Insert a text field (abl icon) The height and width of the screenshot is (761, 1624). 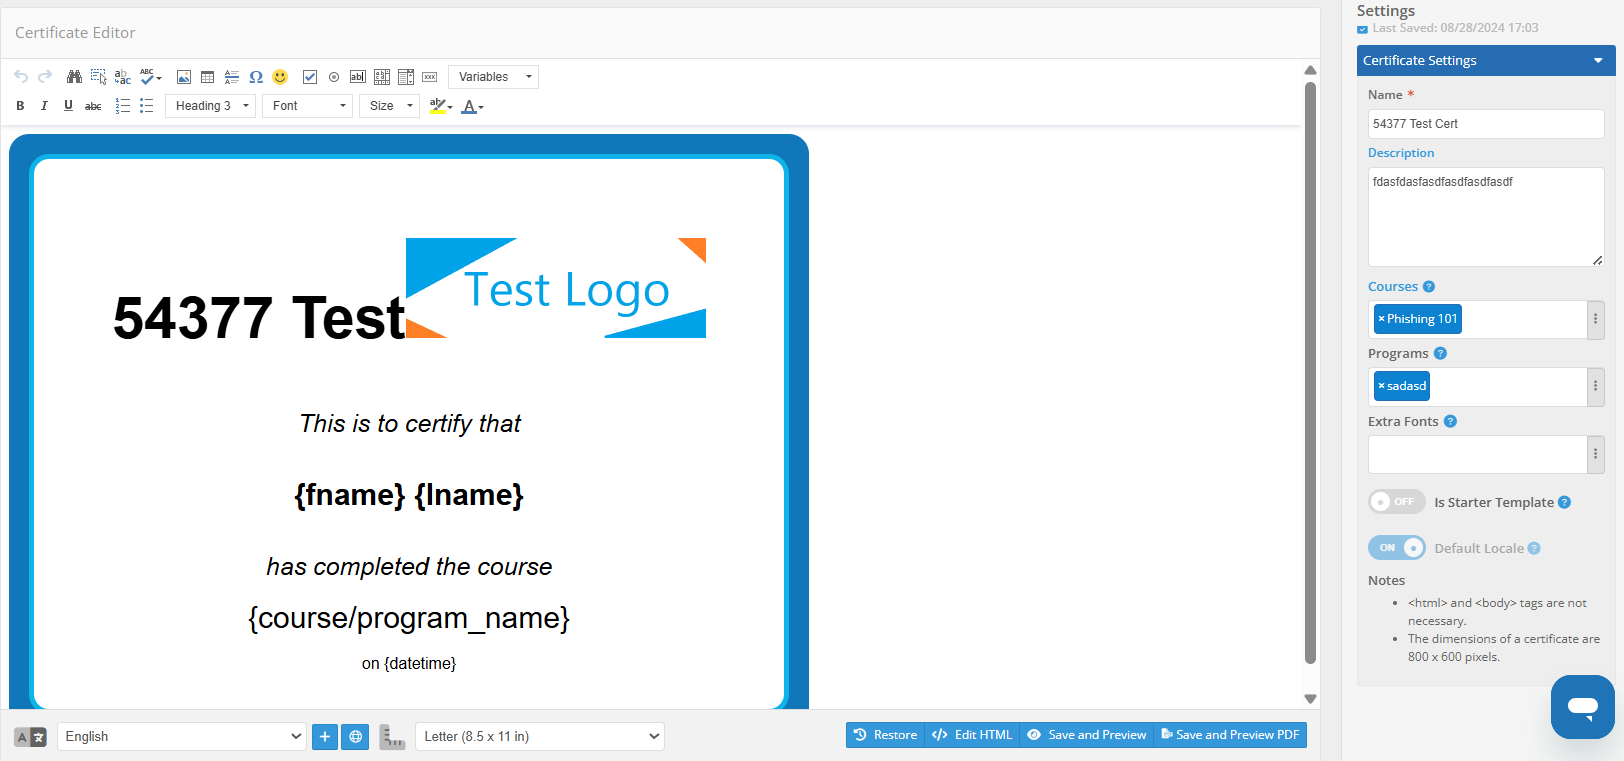[358, 77]
